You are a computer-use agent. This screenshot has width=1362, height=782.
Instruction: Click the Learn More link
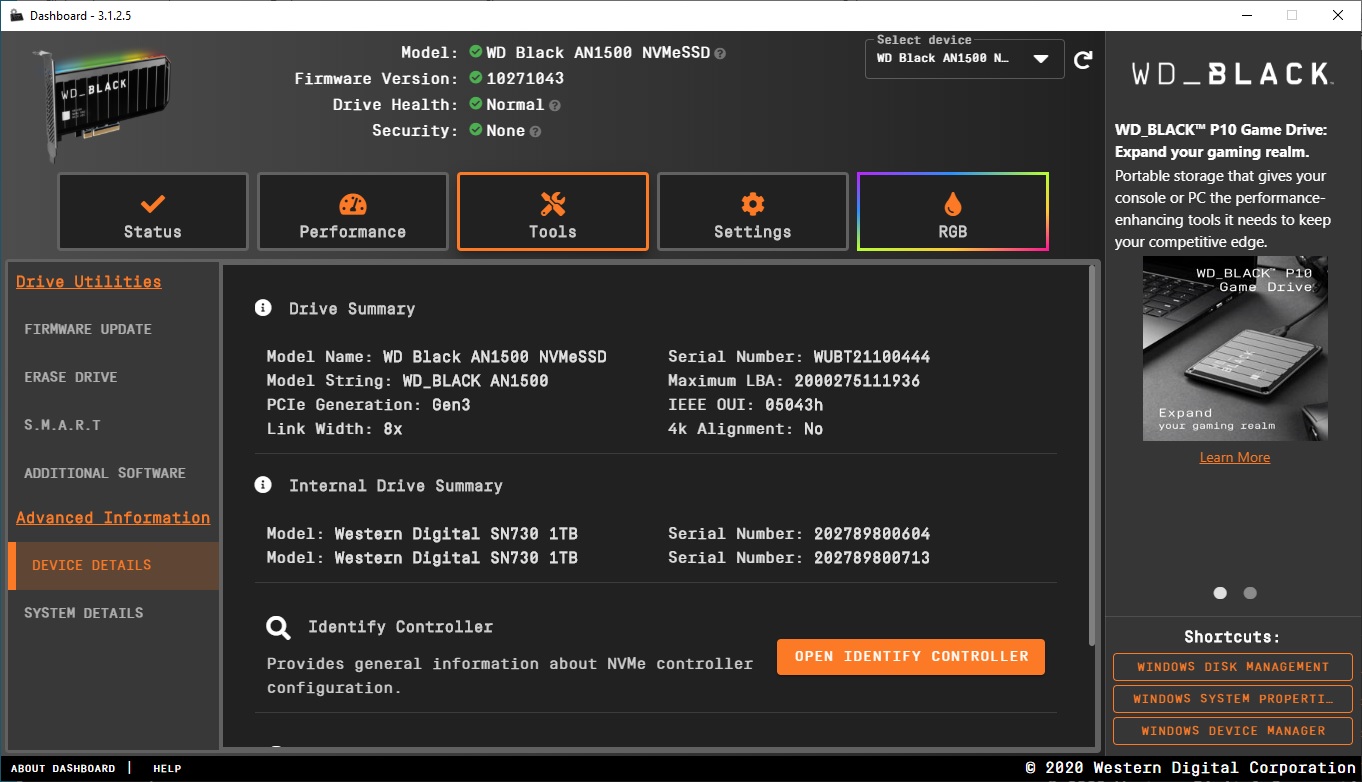[x=1235, y=457]
